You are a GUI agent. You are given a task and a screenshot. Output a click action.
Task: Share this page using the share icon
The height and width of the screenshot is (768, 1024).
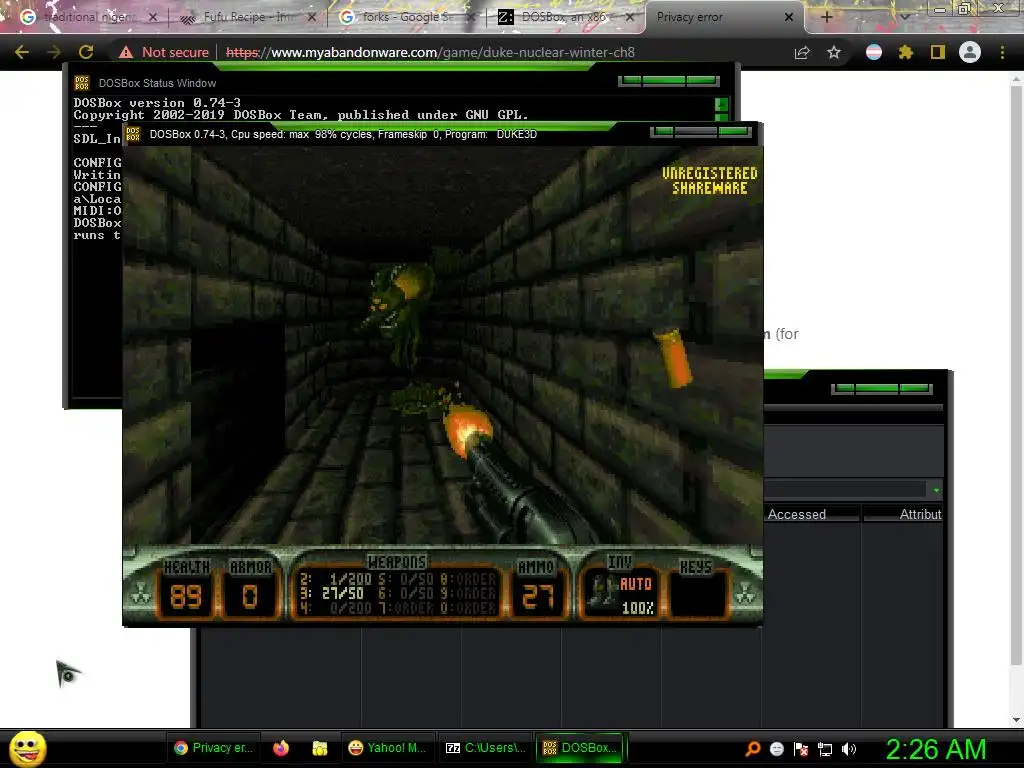(802, 52)
